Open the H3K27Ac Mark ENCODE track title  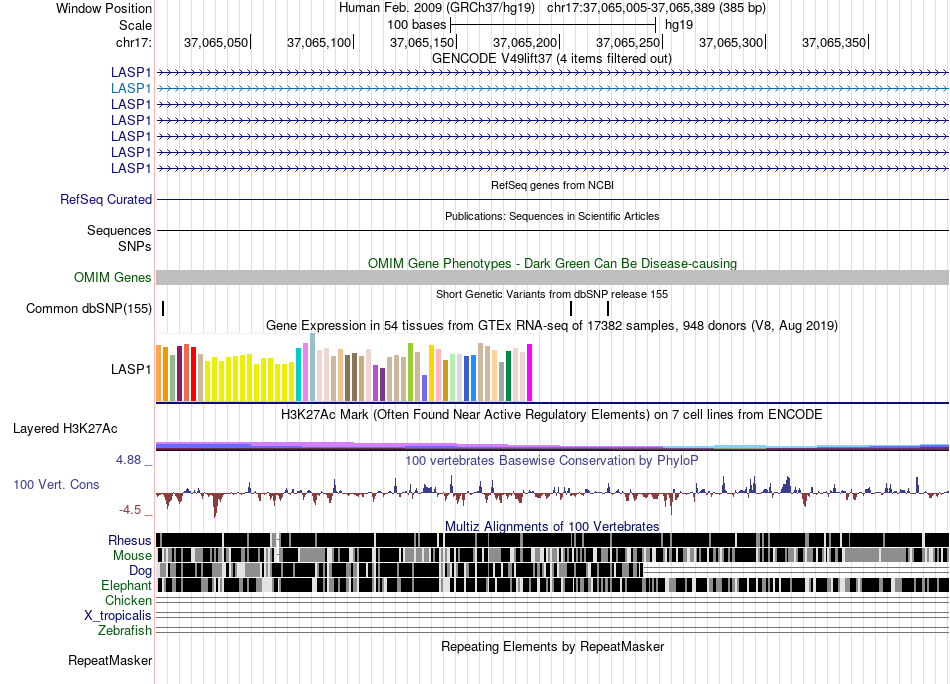coord(552,415)
